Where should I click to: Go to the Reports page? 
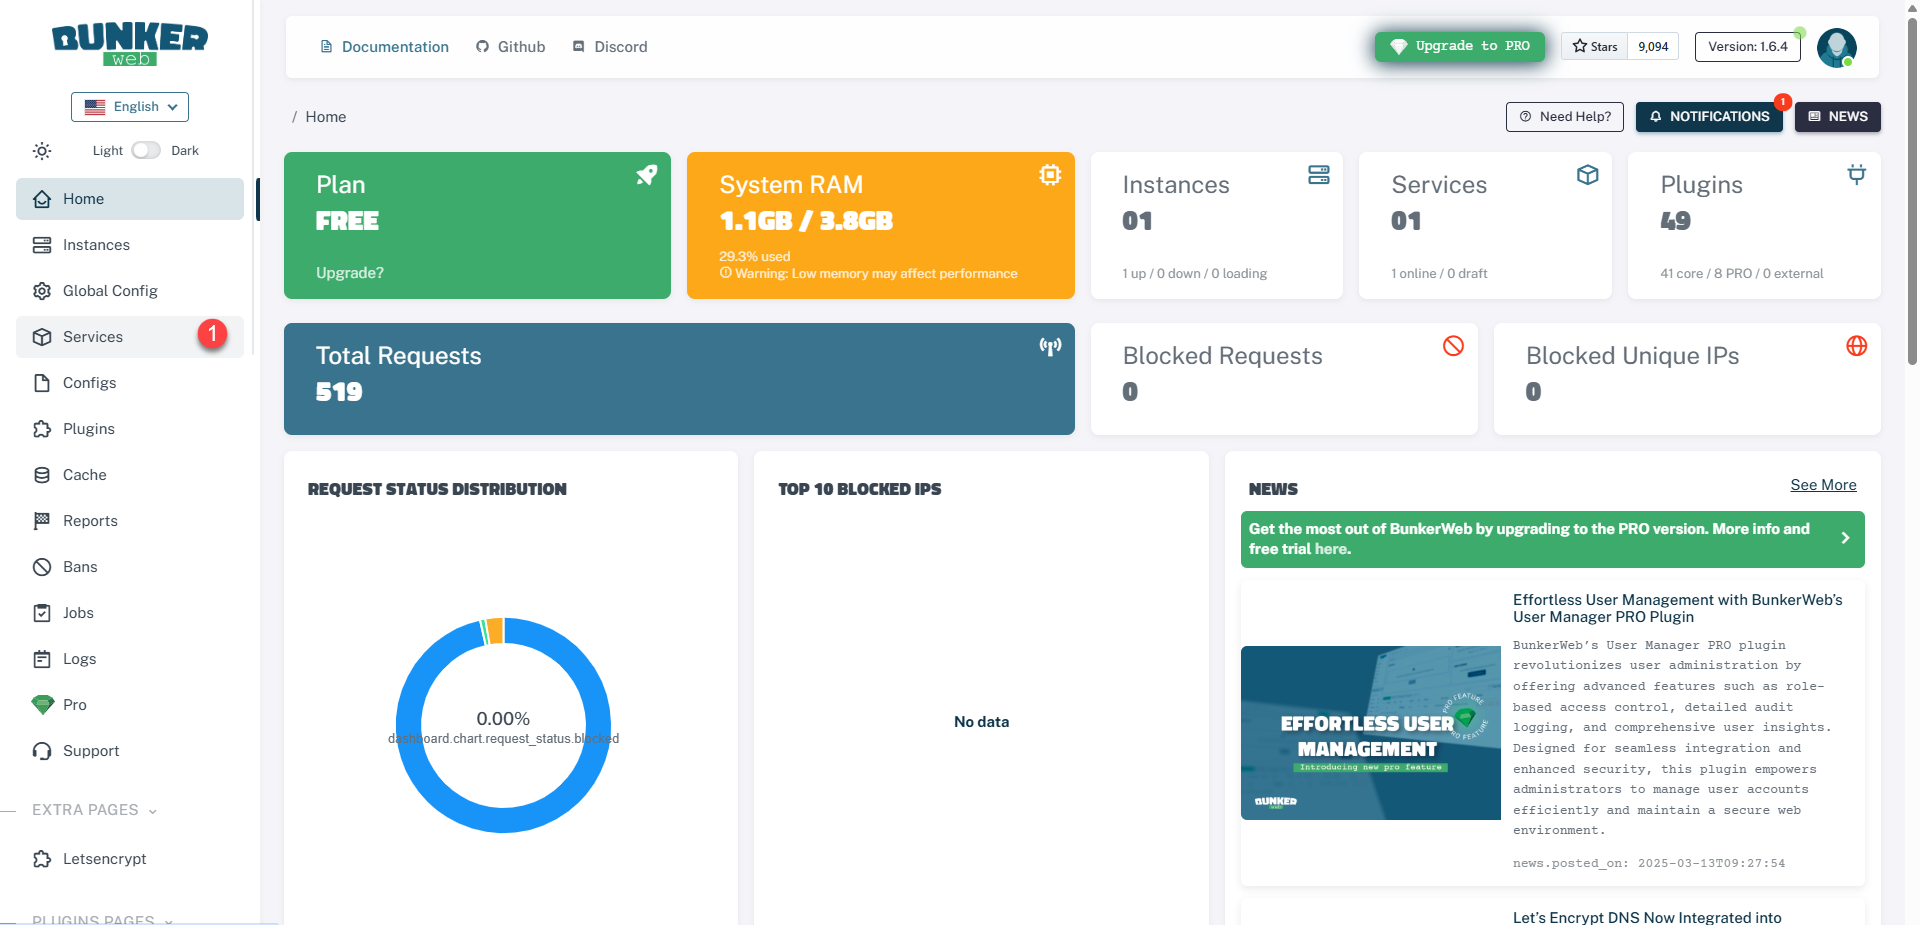(90, 521)
